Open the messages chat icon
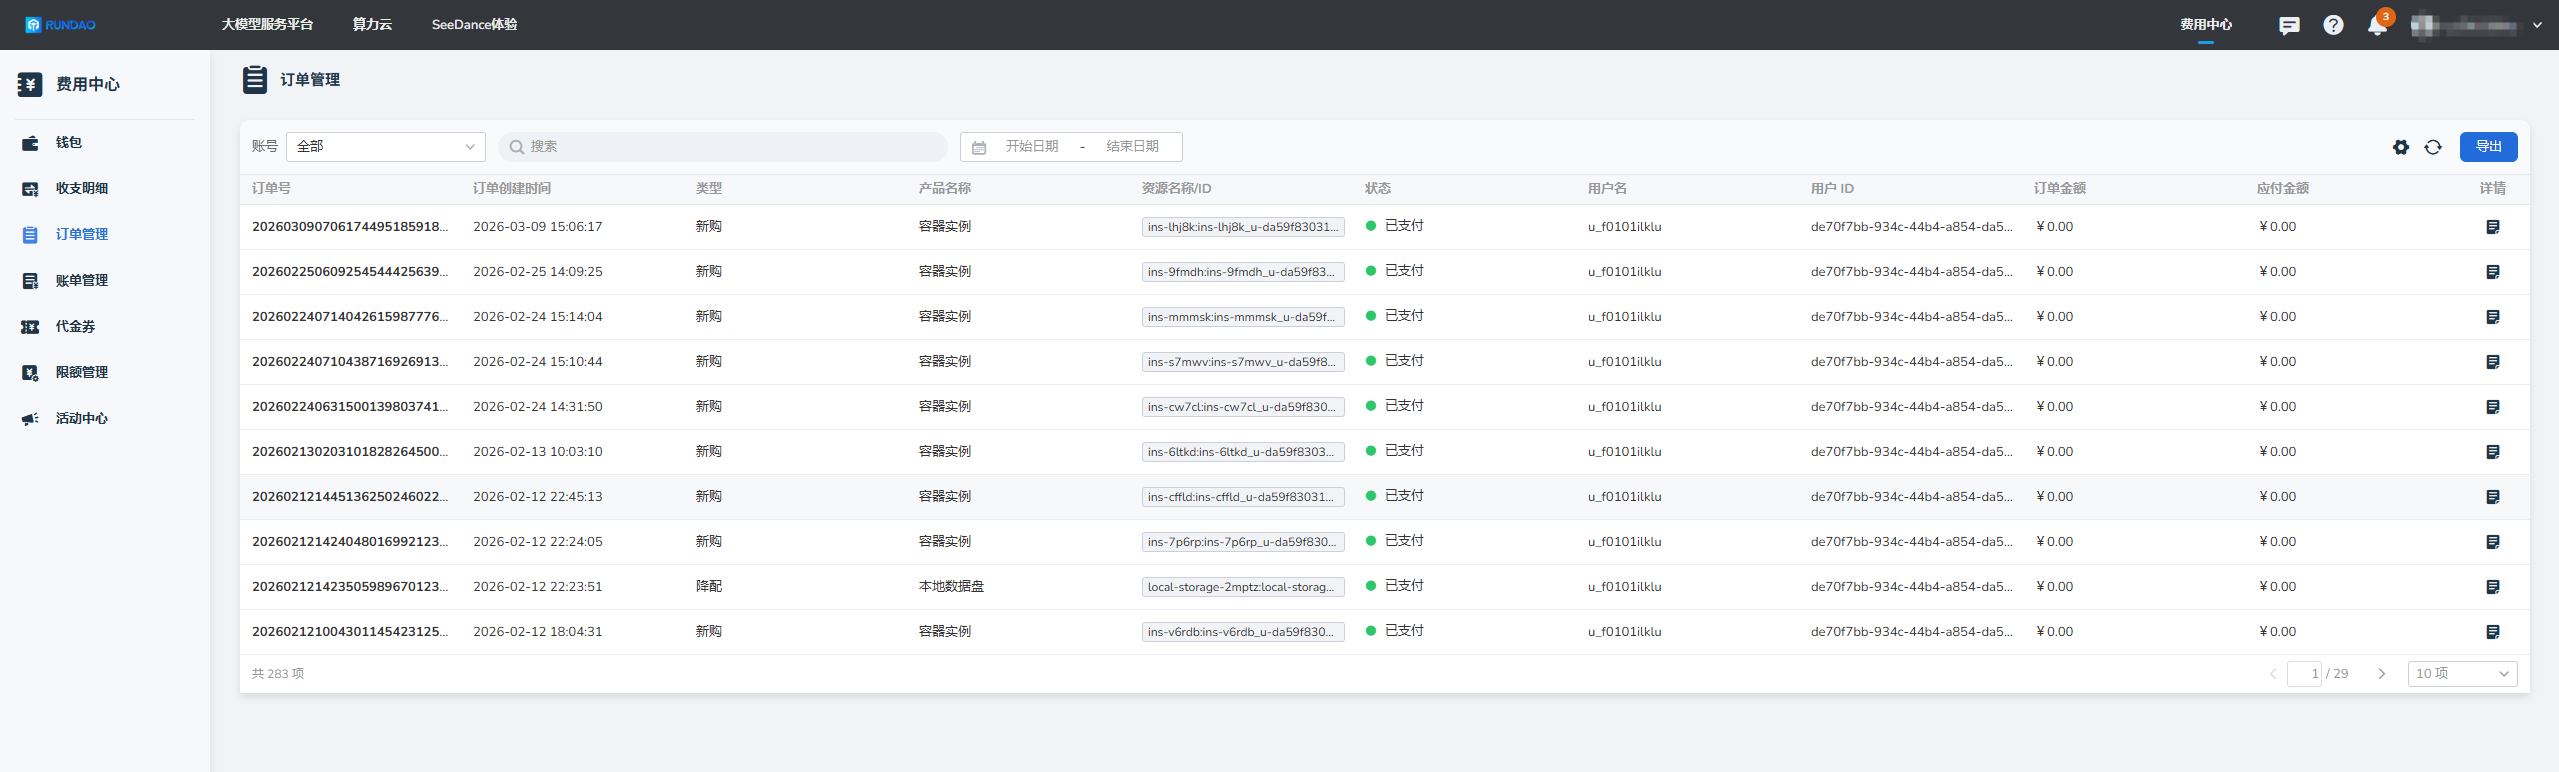The image size is (2559, 772). (x=2289, y=25)
